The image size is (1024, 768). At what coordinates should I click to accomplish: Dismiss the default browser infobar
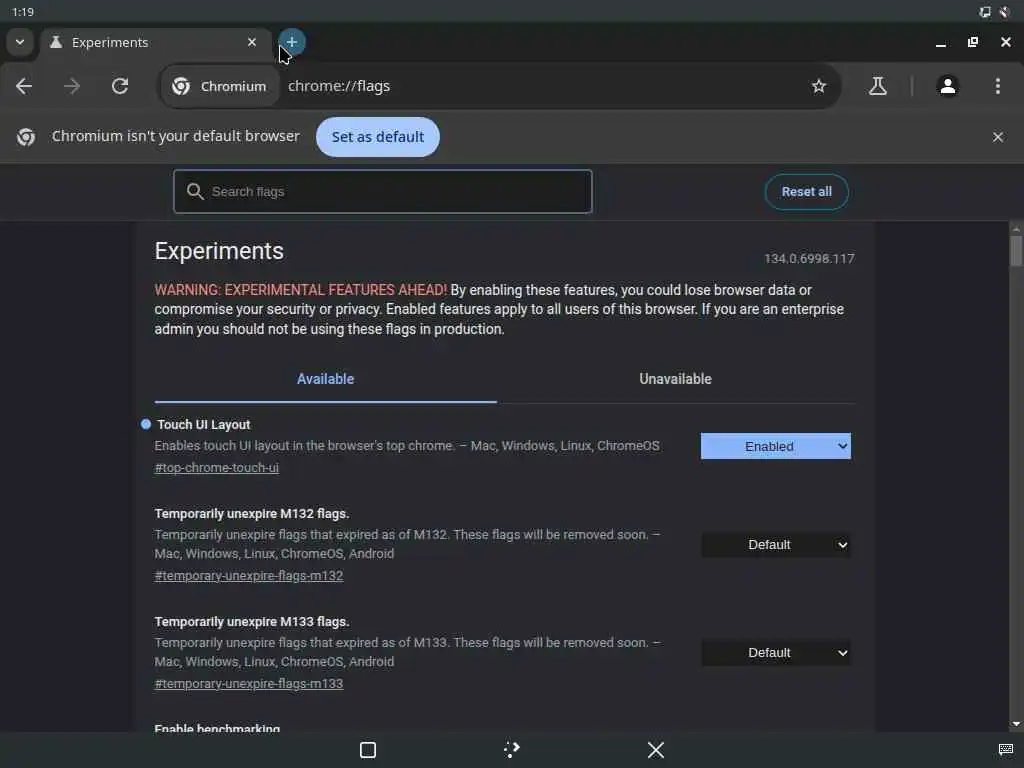tap(997, 137)
